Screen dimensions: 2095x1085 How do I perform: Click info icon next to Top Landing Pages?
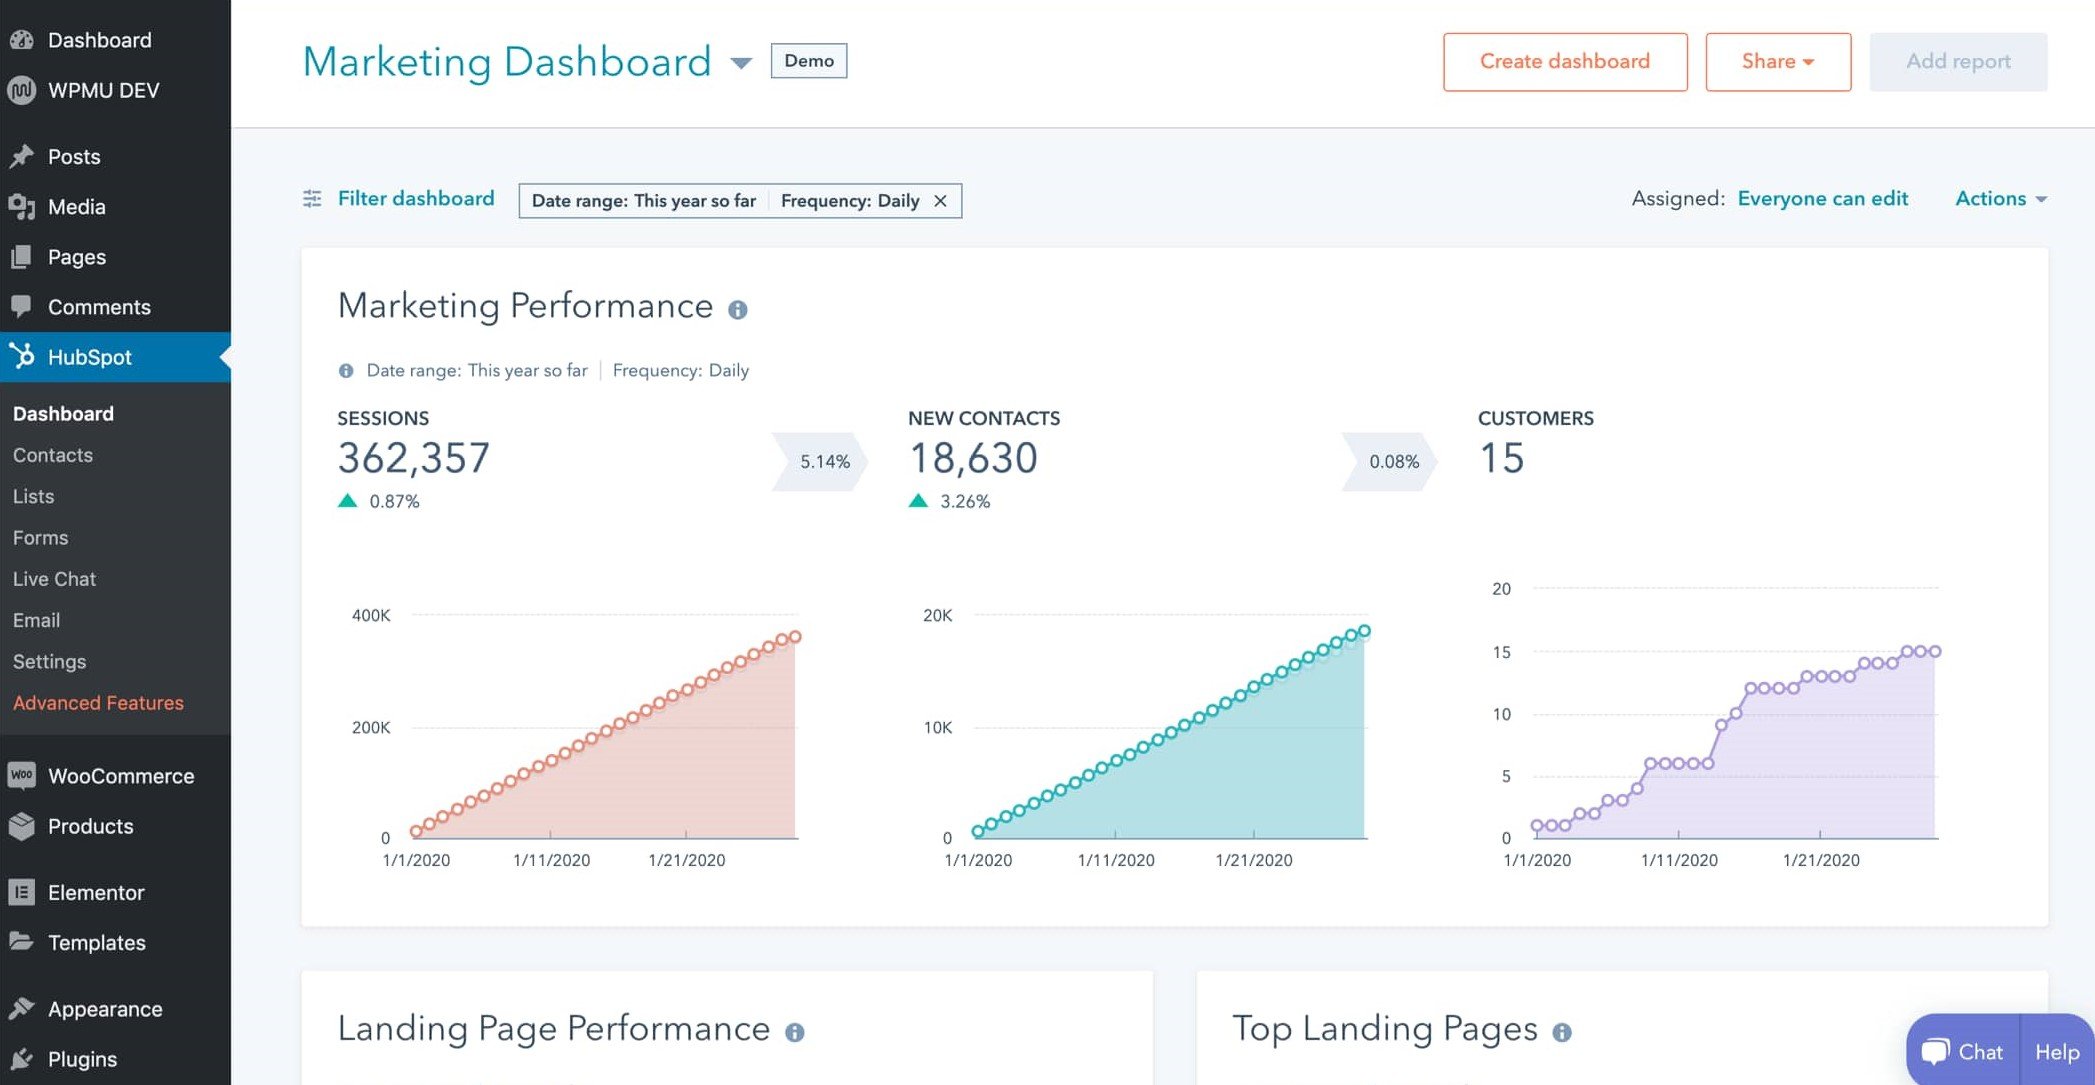coord(1562,1032)
